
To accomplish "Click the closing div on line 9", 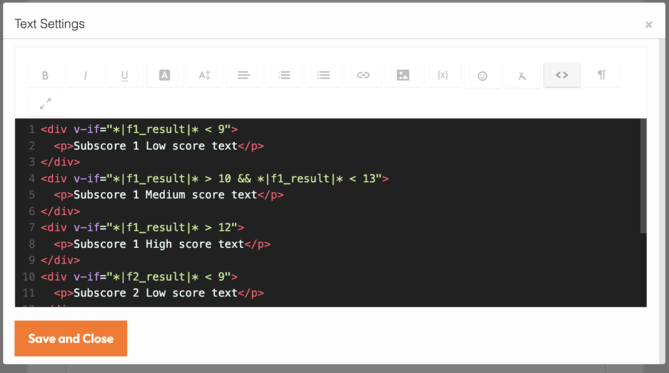I will [60, 260].
